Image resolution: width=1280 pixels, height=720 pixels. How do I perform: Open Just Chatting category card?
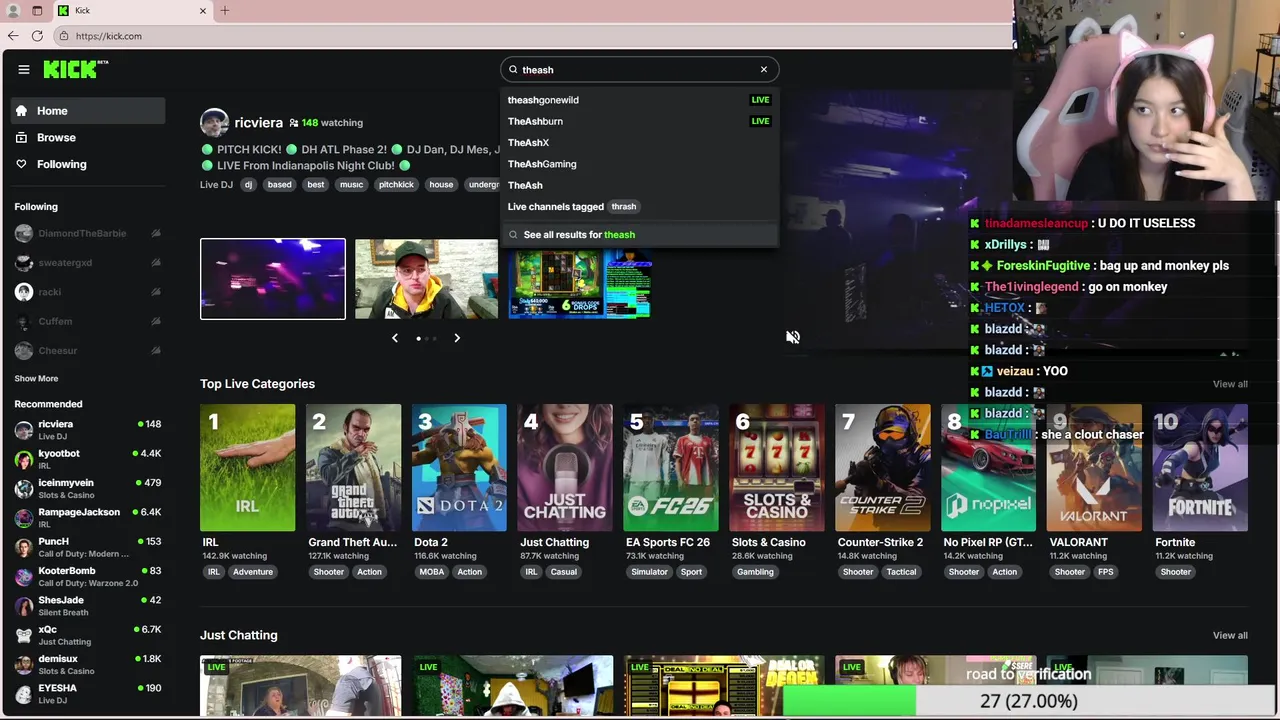point(565,468)
